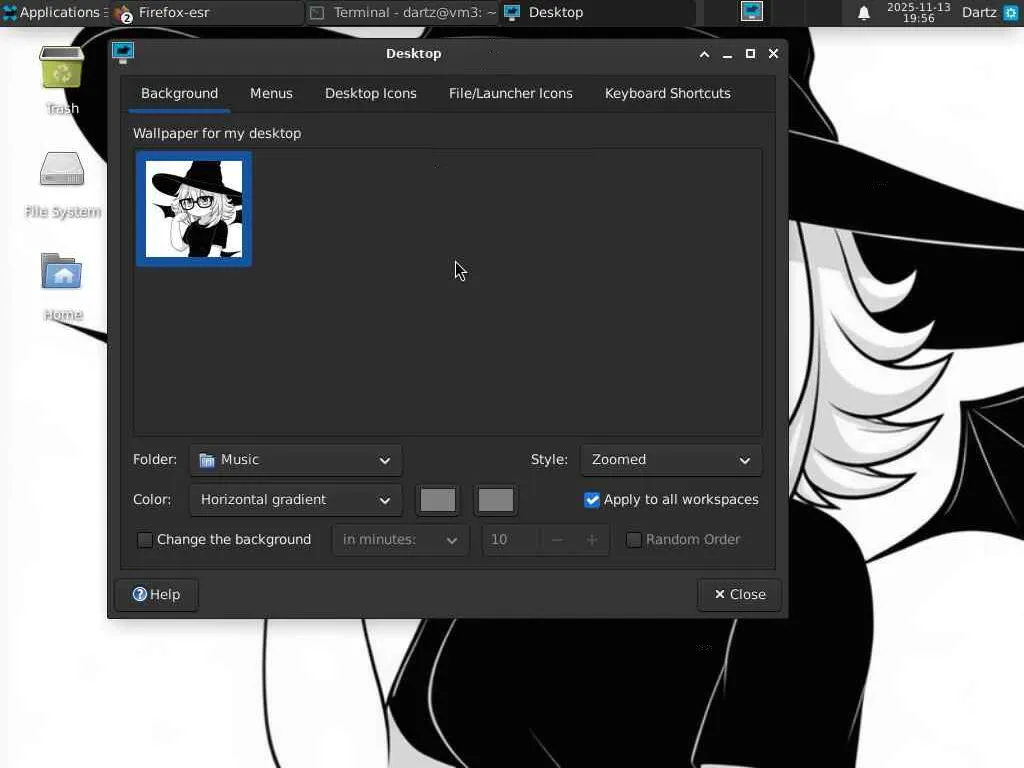The height and width of the screenshot is (768, 1024).
Task: Click the Dartz session icon in the panel
Action: tap(1010, 12)
